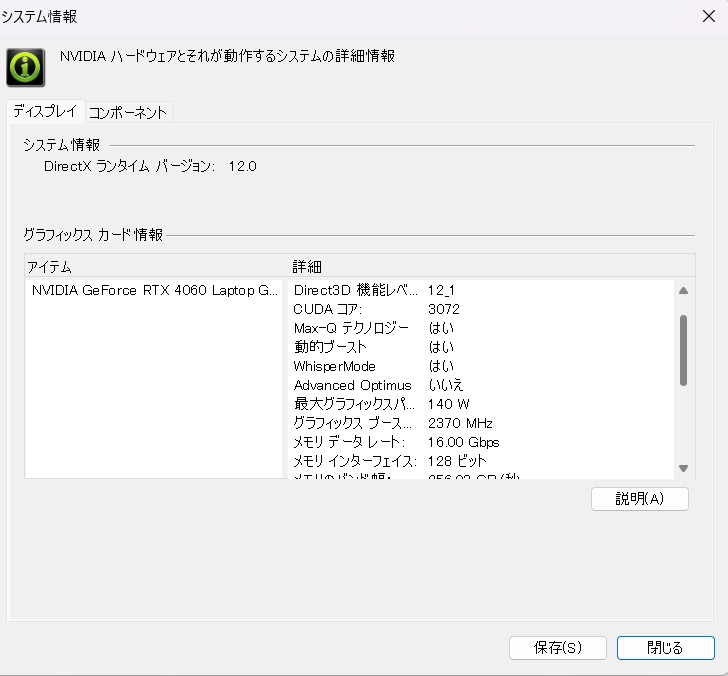The width and height of the screenshot is (728, 676).
Task: Close the システム情報 dialog with X
Action: 708,16
